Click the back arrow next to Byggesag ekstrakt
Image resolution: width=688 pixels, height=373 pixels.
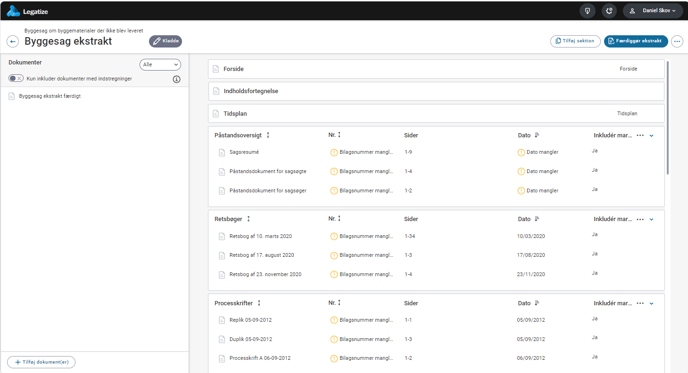coord(13,42)
